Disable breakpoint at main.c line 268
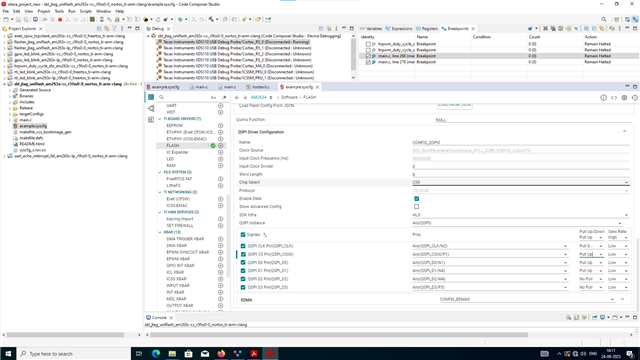Viewport: 640px width, 360px height. (x=368, y=56)
